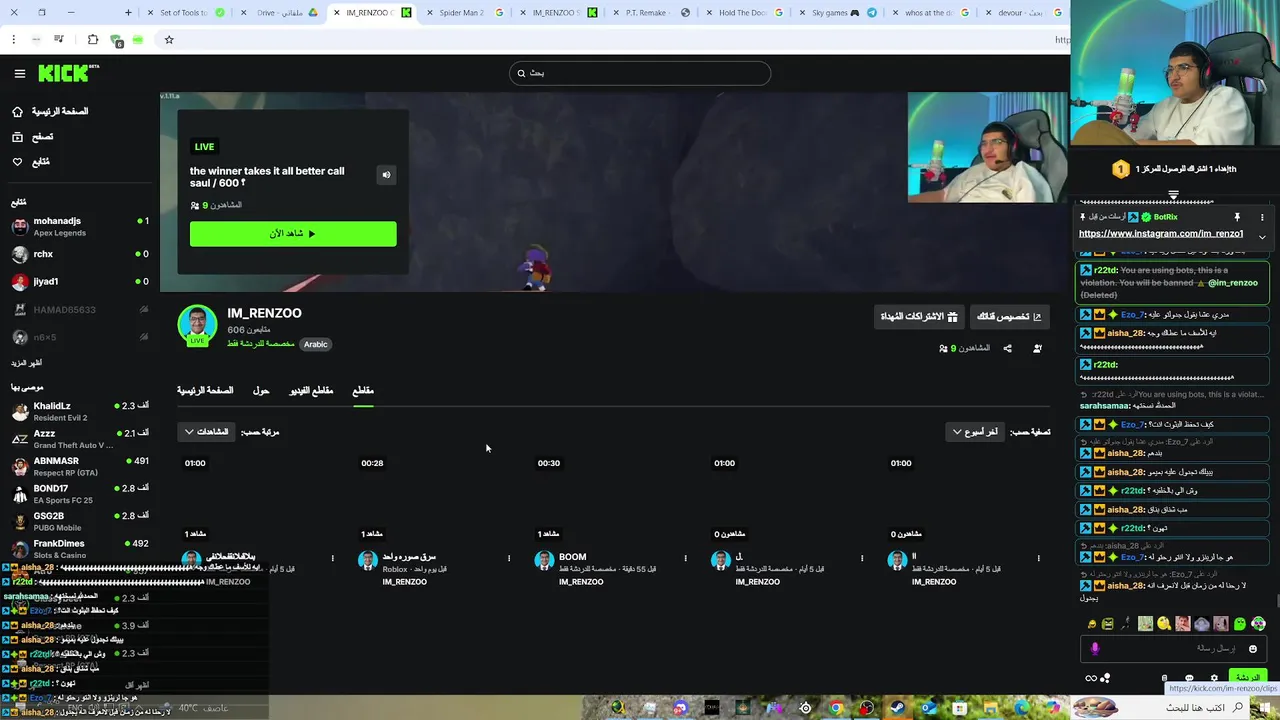Open the chat settings gear icon
1280x720 pixels.
click(1214, 678)
